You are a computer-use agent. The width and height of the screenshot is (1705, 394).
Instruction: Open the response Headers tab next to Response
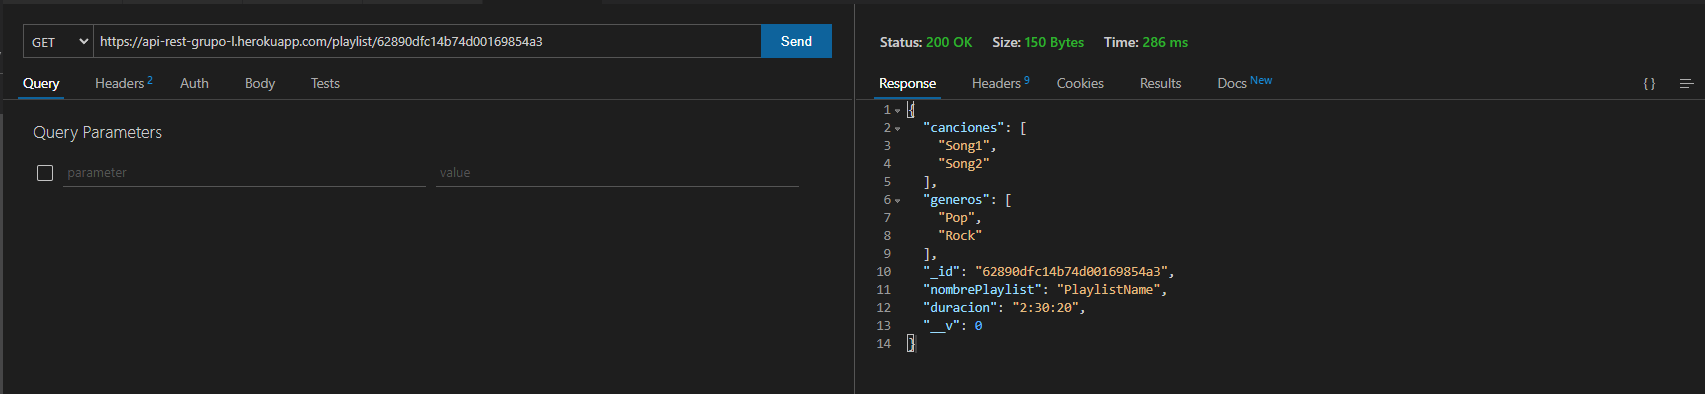point(1000,83)
